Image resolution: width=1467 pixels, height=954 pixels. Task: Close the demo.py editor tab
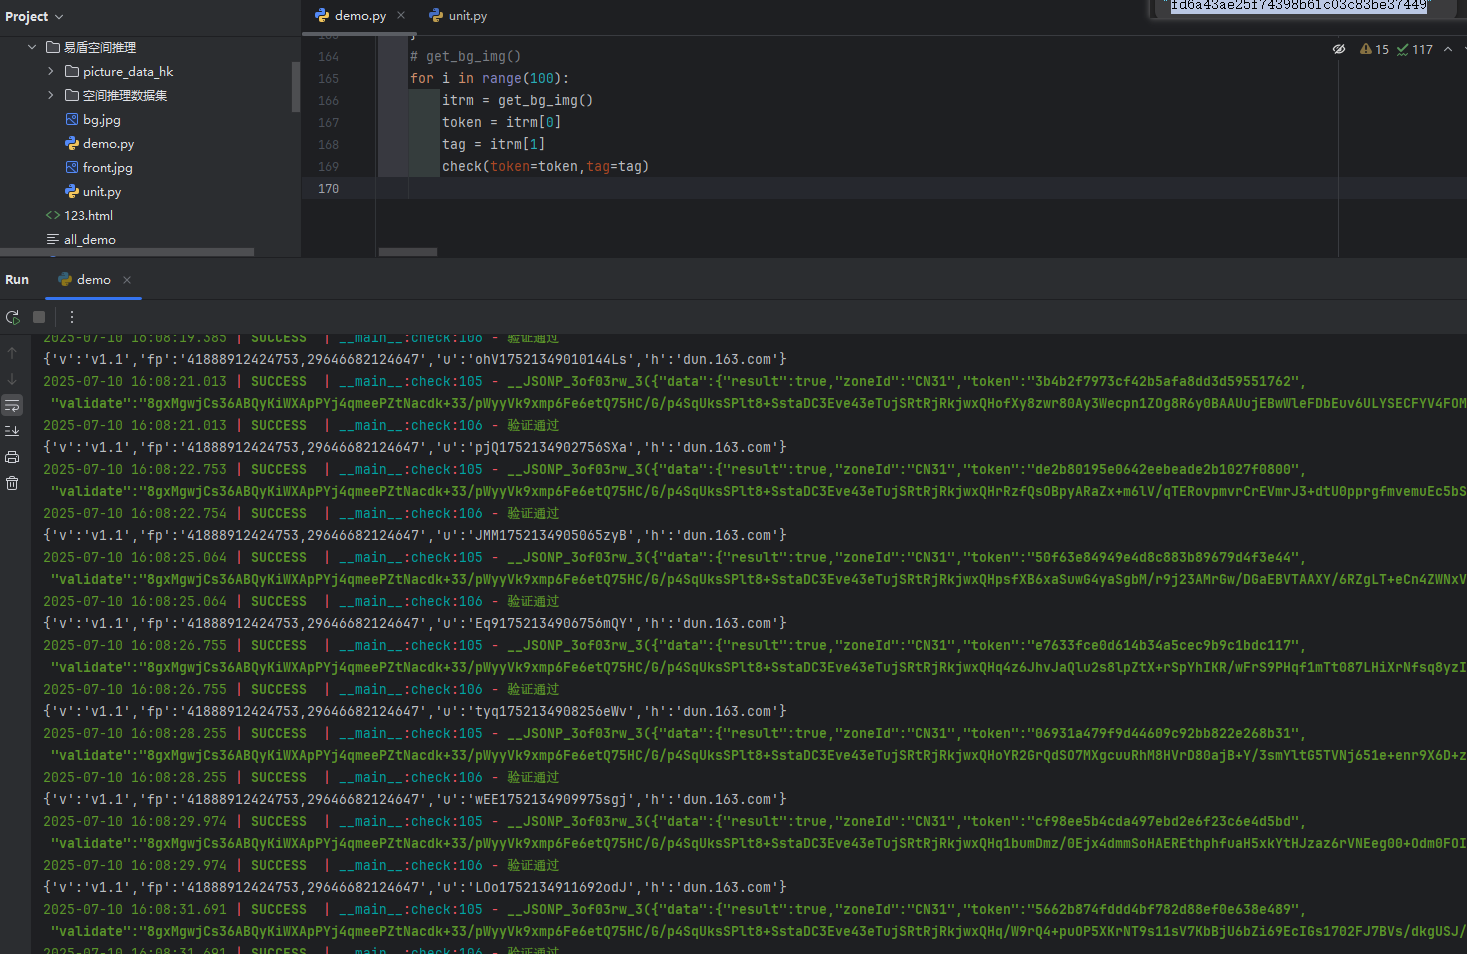tap(401, 15)
